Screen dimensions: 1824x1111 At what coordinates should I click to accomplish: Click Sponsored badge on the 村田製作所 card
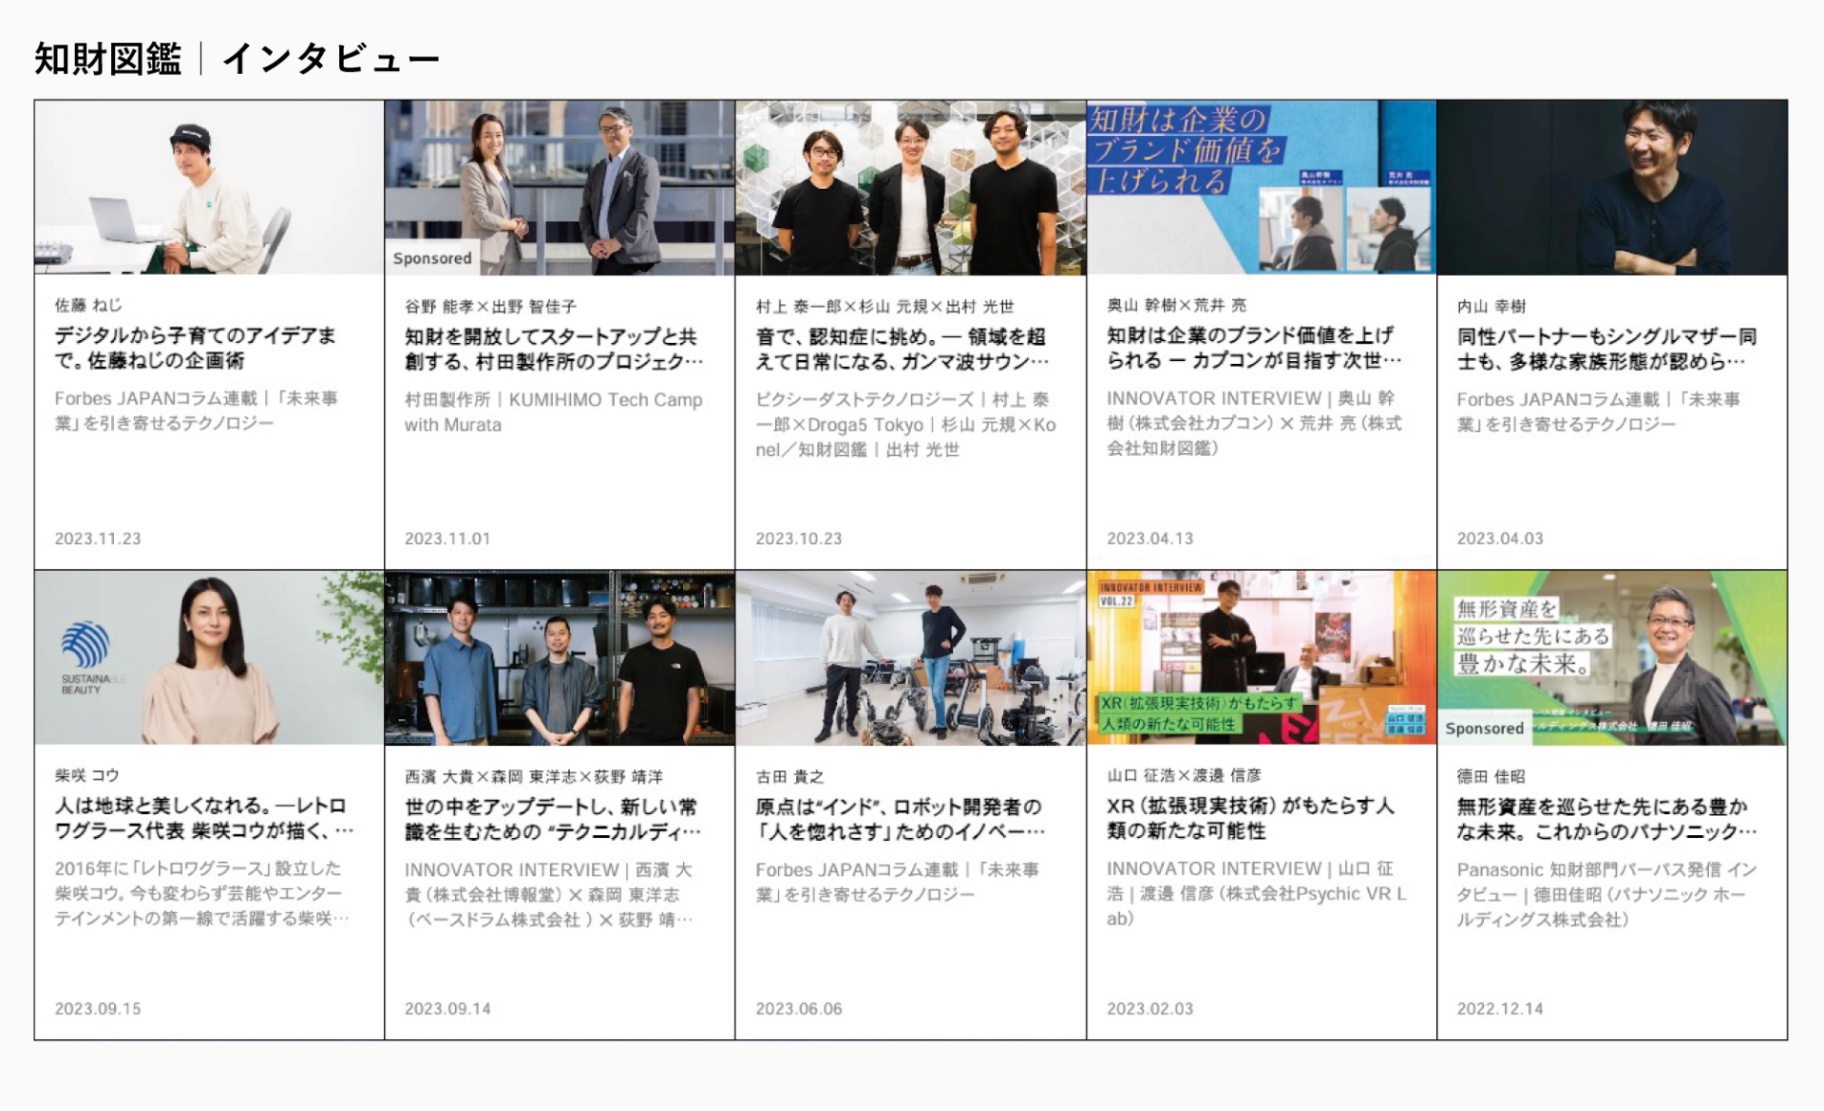click(432, 258)
